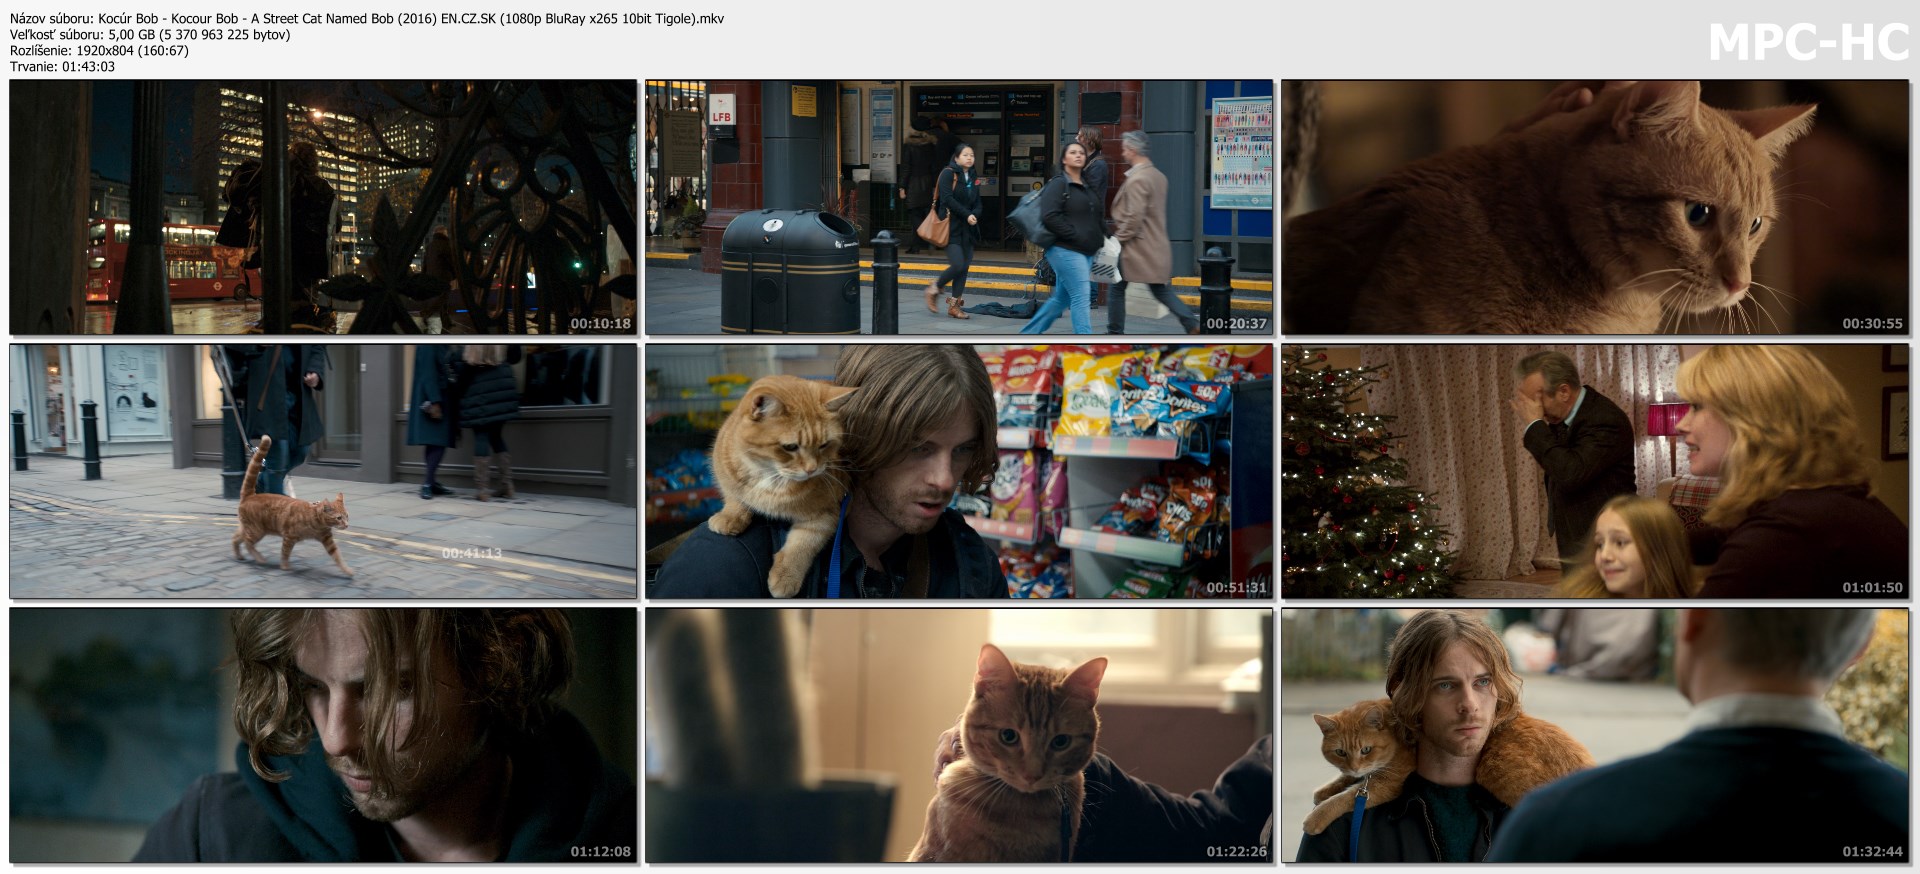The width and height of the screenshot is (1920, 874).
Task: Click the Christmas tree family scene thumbnail
Action: 1594,471
